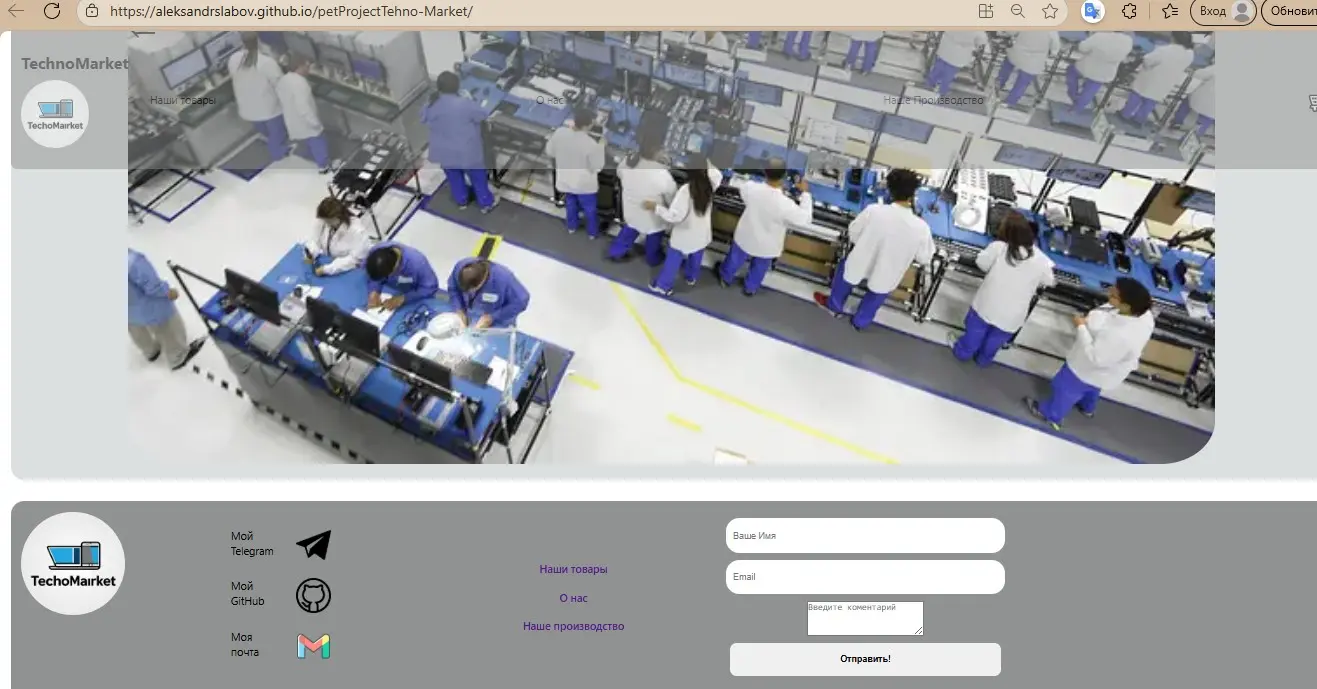Screen dimensions: 1317x689
Task: Click the large TechnoMarket footer logo
Action: click(73, 563)
